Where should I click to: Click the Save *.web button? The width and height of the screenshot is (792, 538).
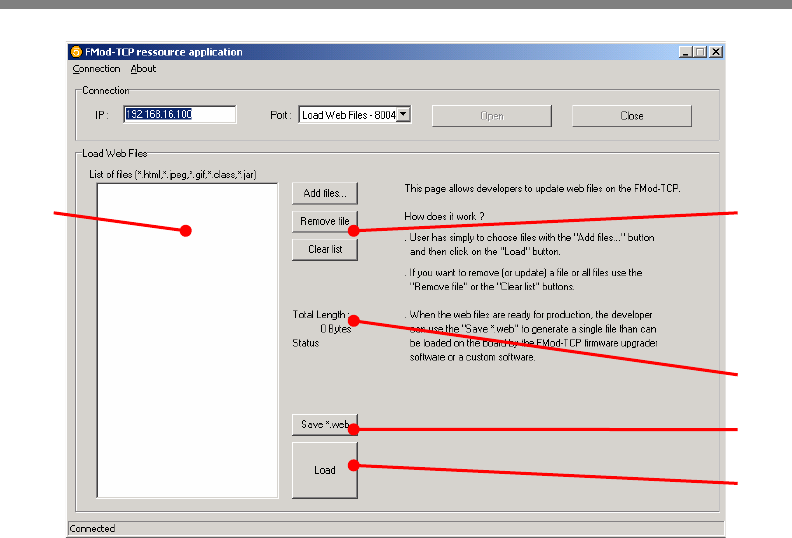pos(325,424)
